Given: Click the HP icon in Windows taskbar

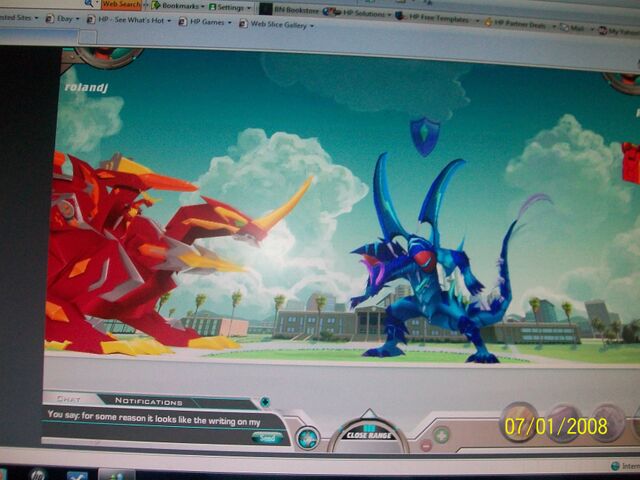Looking at the screenshot, I should pyautogui.click(x=36, y=474).
